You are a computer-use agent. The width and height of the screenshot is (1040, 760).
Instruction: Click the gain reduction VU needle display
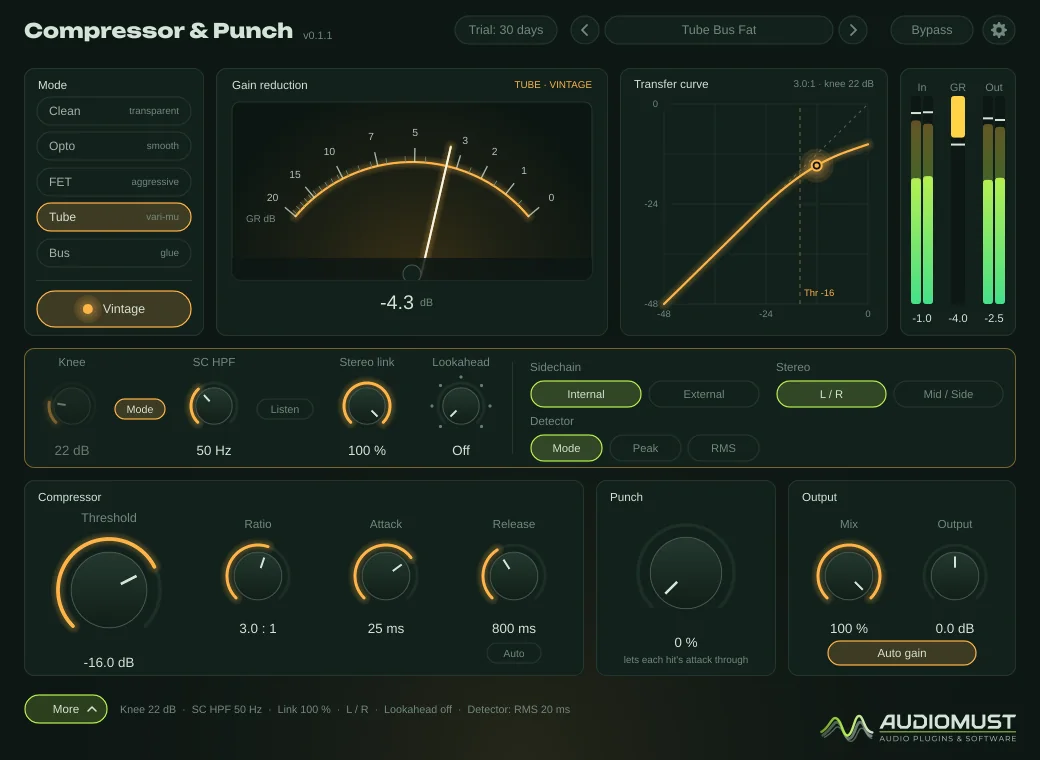412,191
